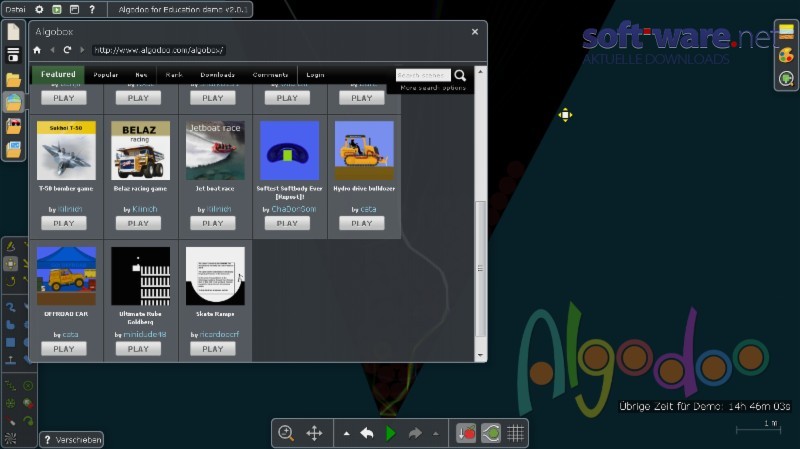The height and width of the screenshot is (449, 800).
Task: Open the scene folder icon in left sidebar
Action: click(x=13, y=79)
